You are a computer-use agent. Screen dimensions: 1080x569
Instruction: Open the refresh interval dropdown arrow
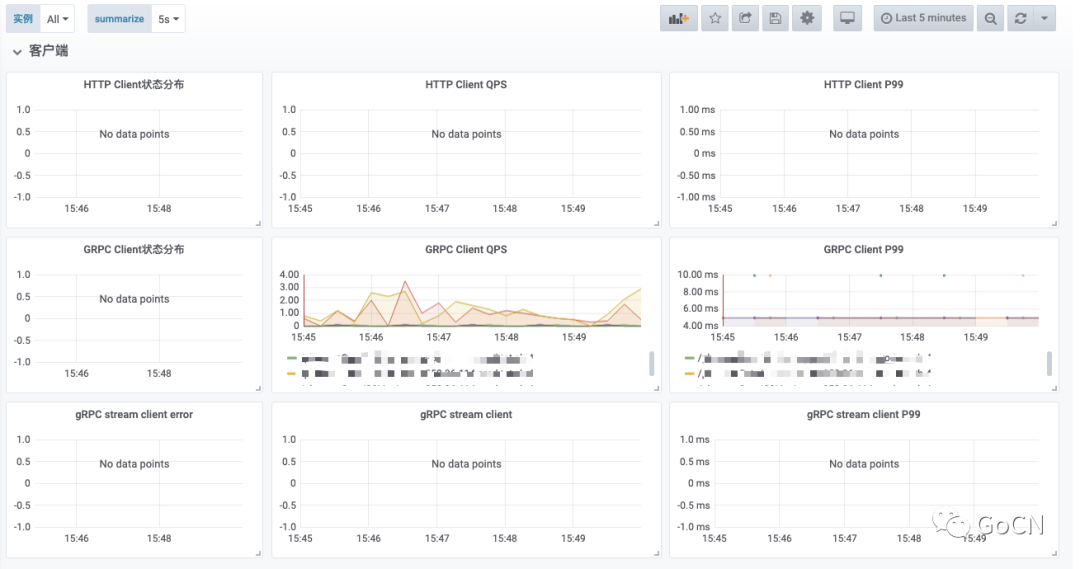pyautogui.click(x=1045, y=19)
